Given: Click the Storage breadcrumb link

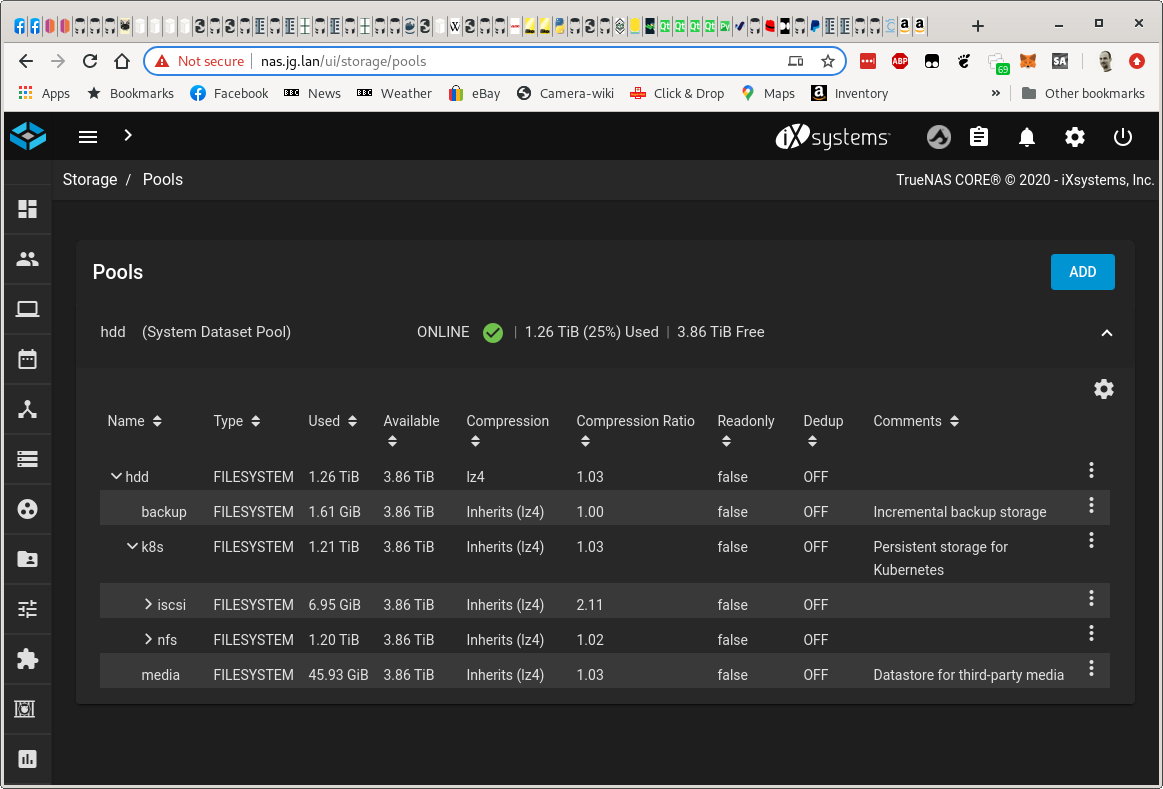Looking at the screenshot, I should click(90, 180).
